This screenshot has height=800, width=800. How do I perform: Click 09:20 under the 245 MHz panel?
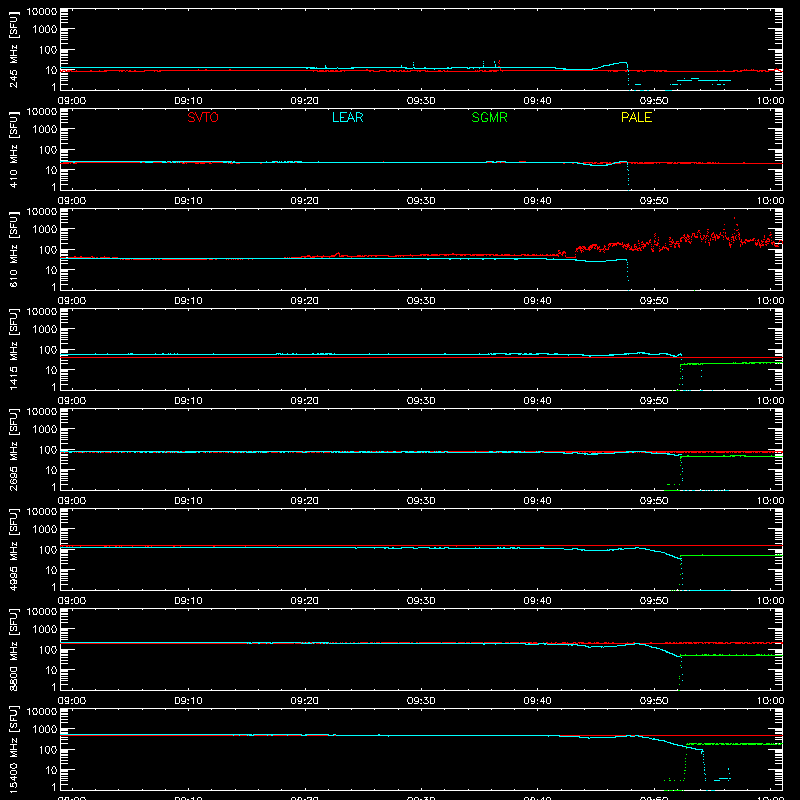coord(305,101)
